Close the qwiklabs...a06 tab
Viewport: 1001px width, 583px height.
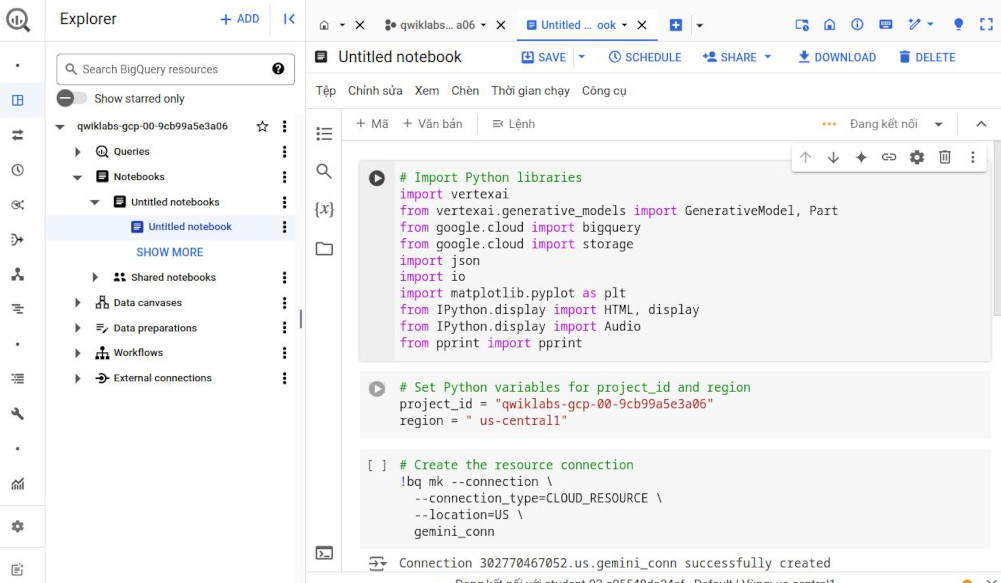coord(501,26)
